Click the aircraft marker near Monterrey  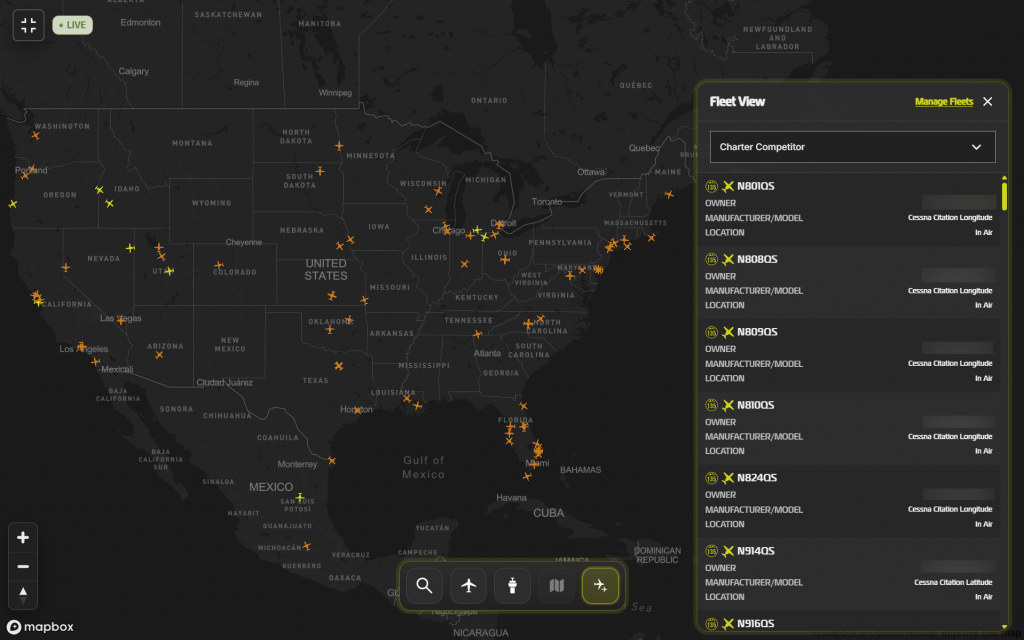(332, 461)
